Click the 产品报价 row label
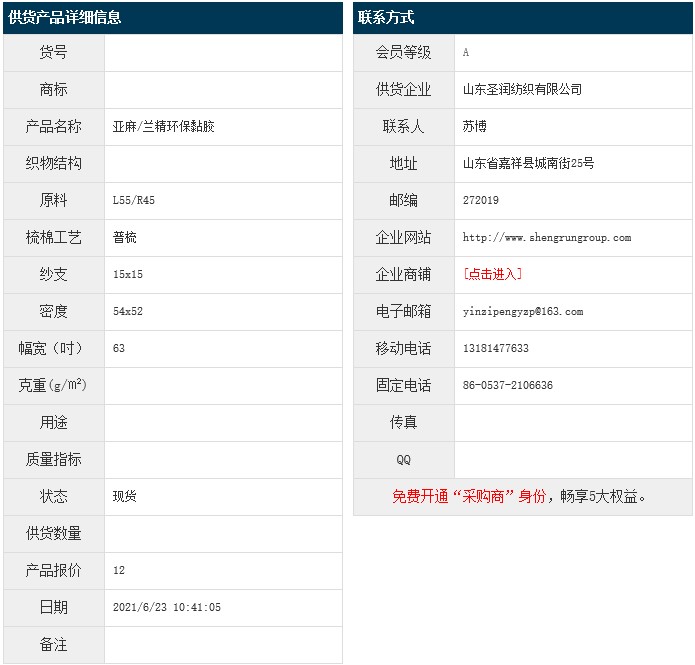This screenshot has width=695, height=665. 54,571
